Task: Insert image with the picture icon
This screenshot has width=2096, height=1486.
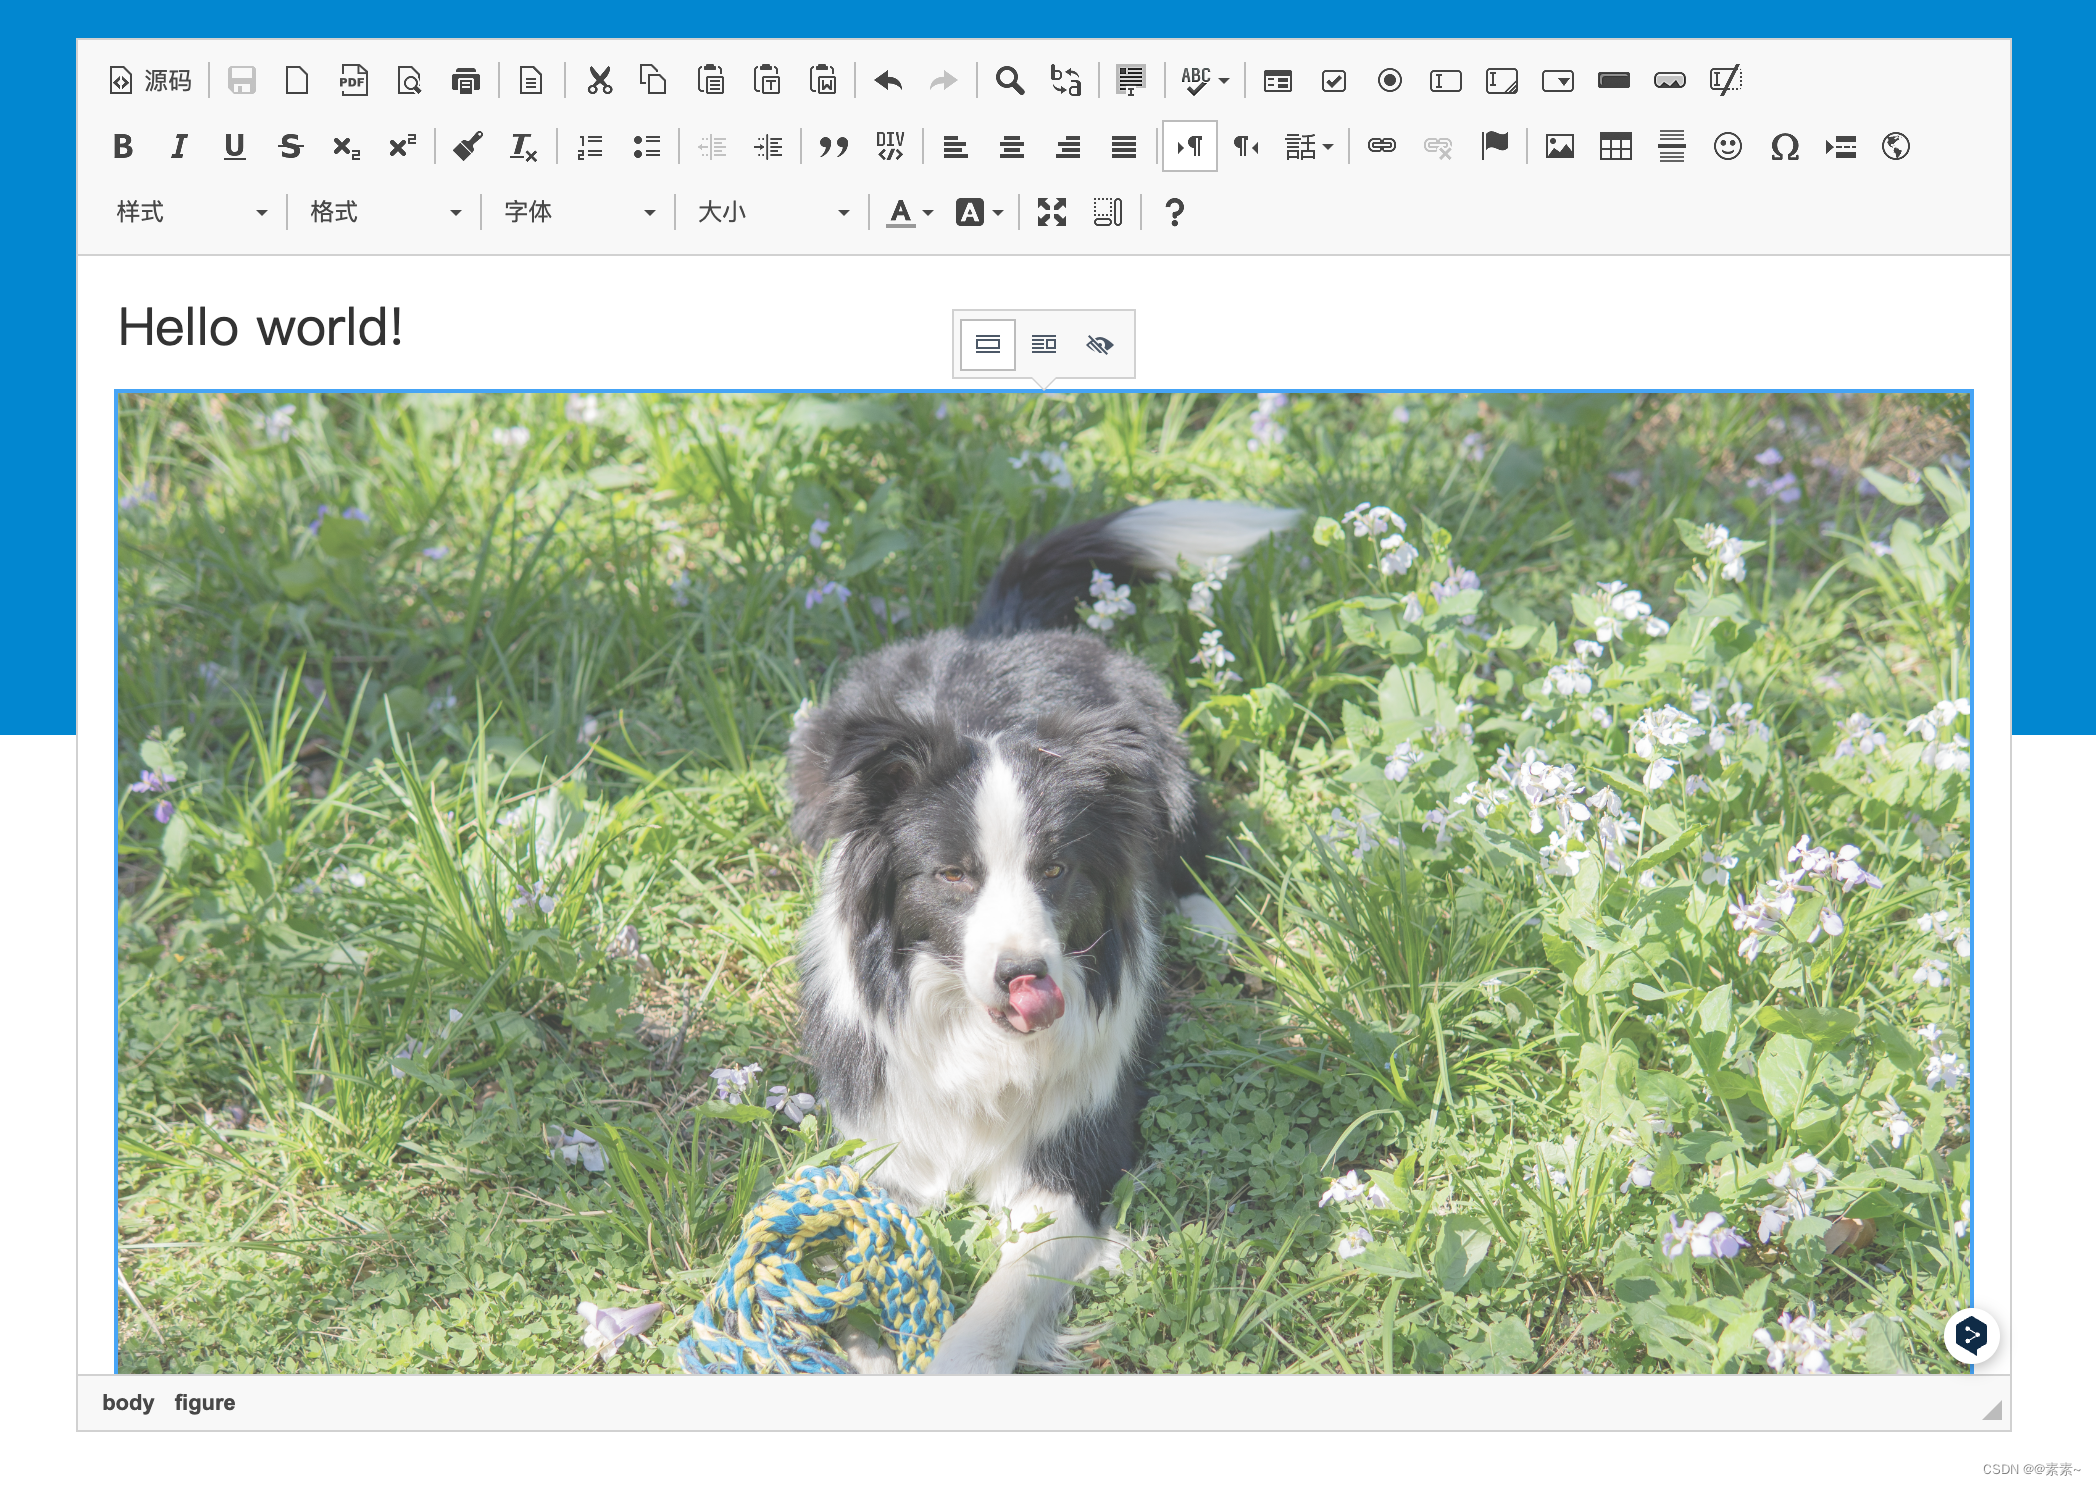Action: (x=1559, y=147)
